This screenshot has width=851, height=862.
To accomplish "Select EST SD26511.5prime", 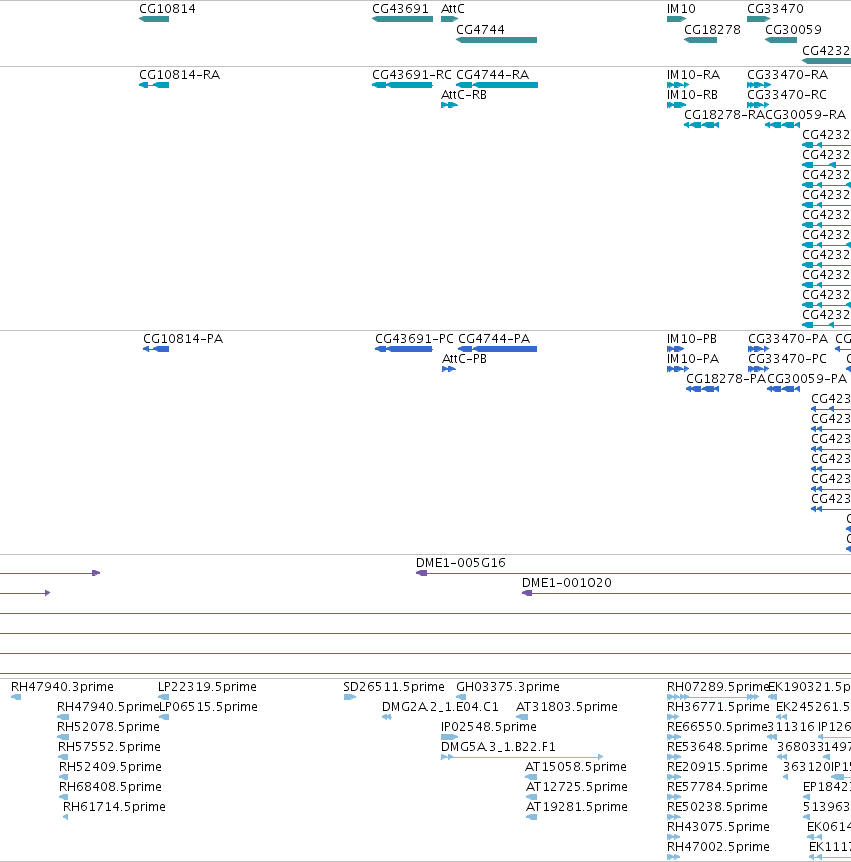I will (350, 697).
